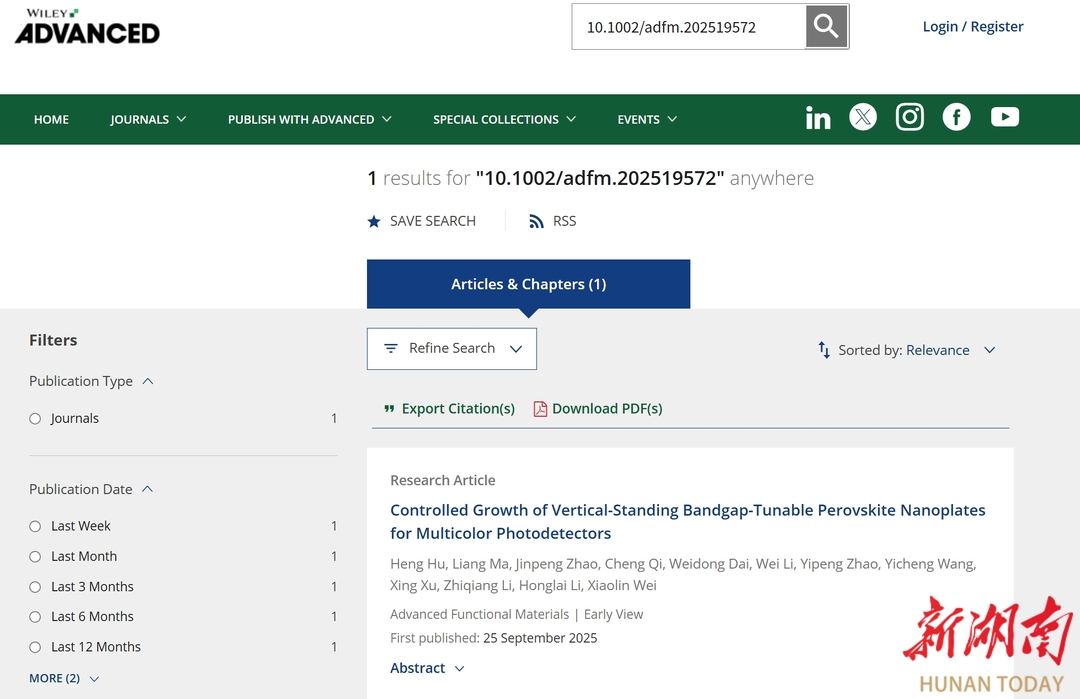Switch to Articles & Chapters tab
This screenshot has height=699, width=1080.
528,284
